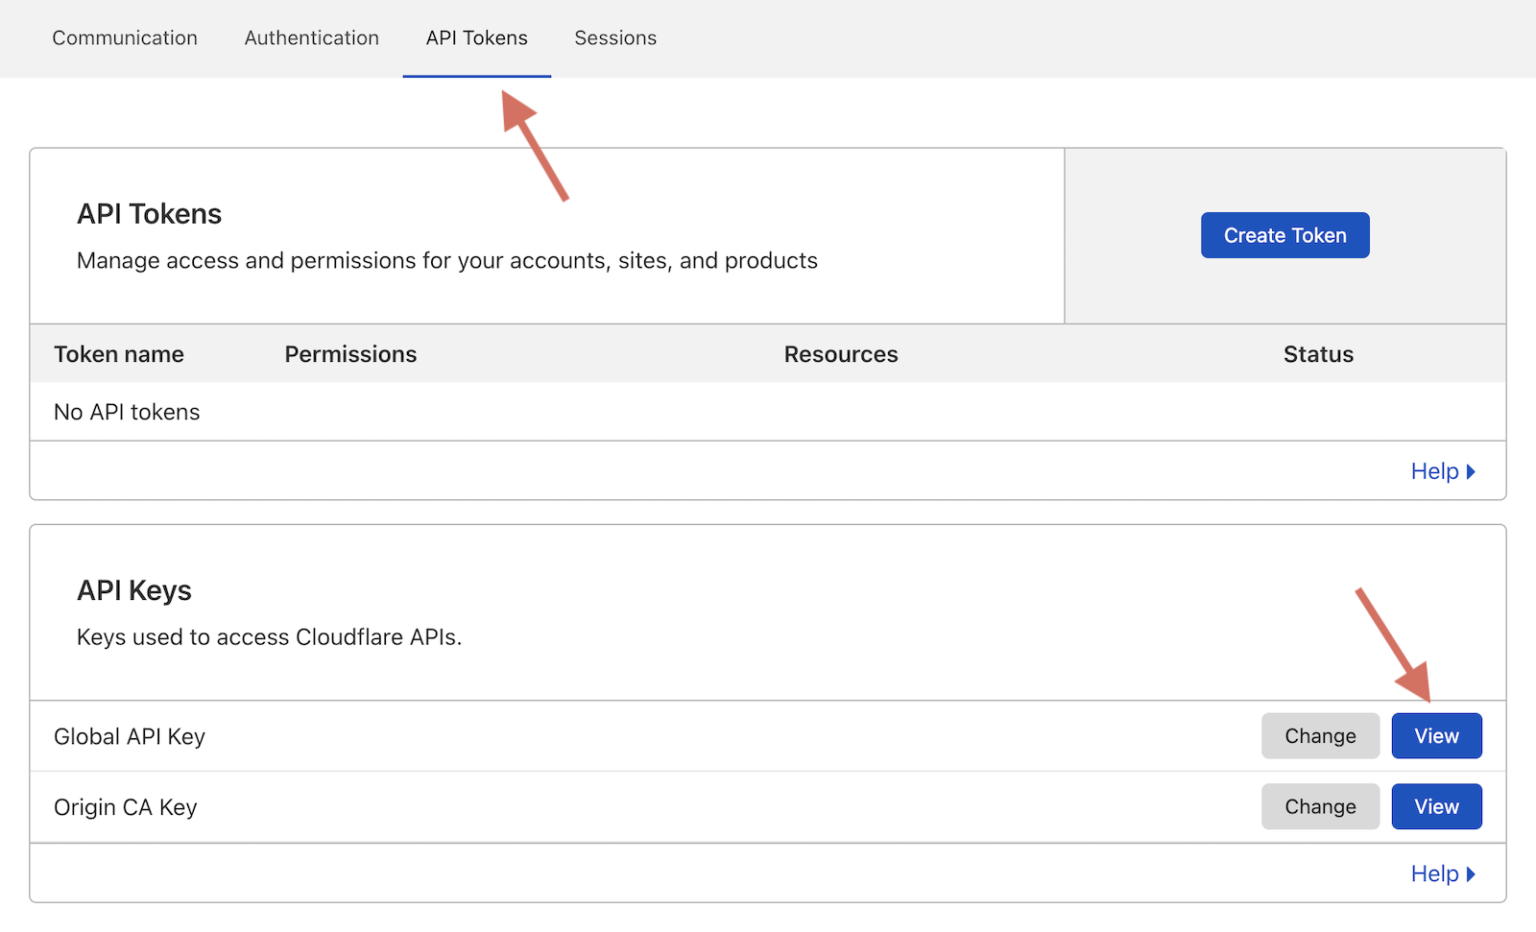
Task: Click the Resources column header
Action: coord(840,353)
